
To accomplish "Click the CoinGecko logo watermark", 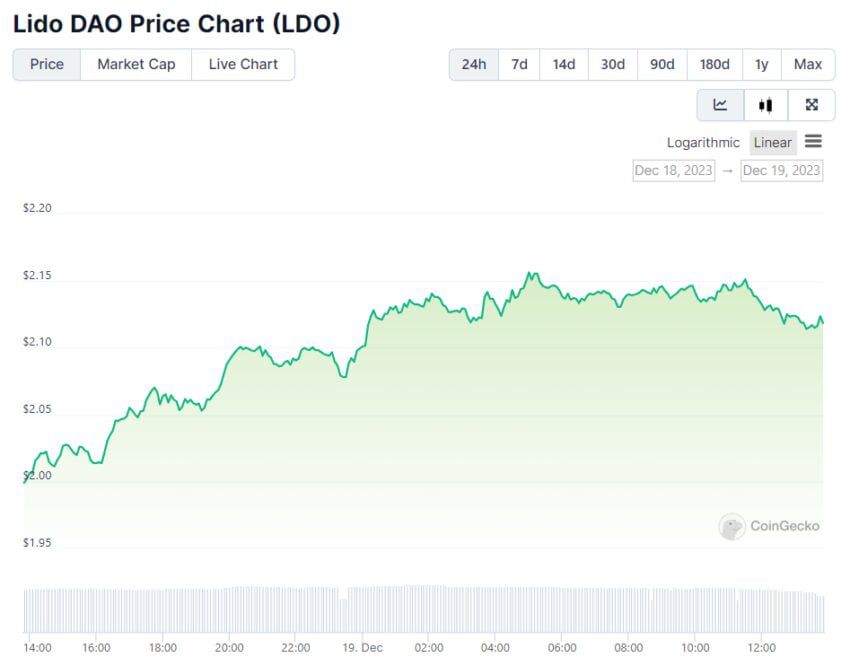I will pos(769,526).
